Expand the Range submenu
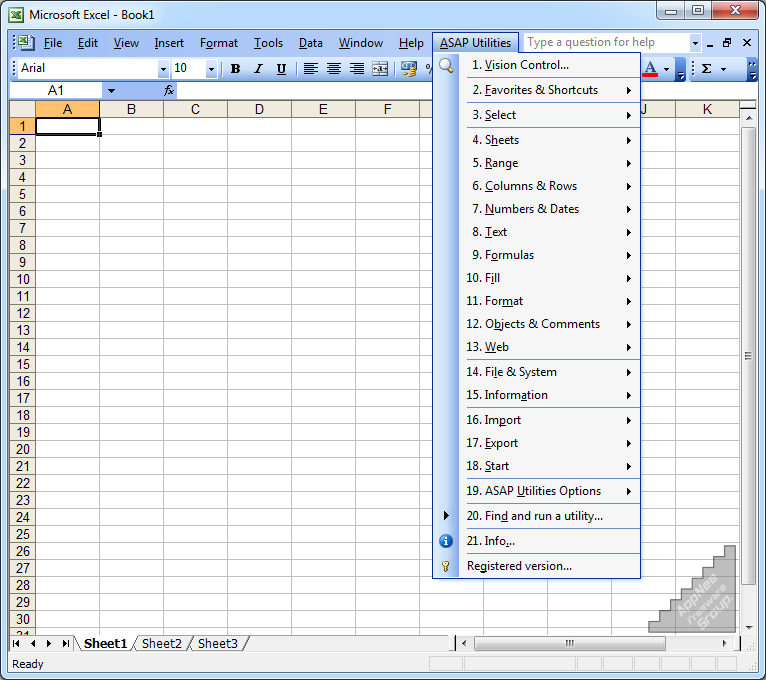 tap(550, 163)
